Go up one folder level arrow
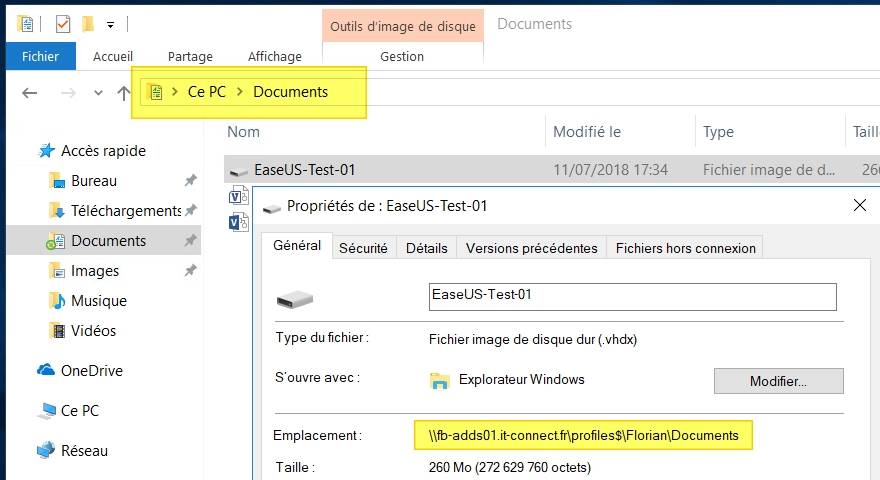 click(x=123, y=93)
